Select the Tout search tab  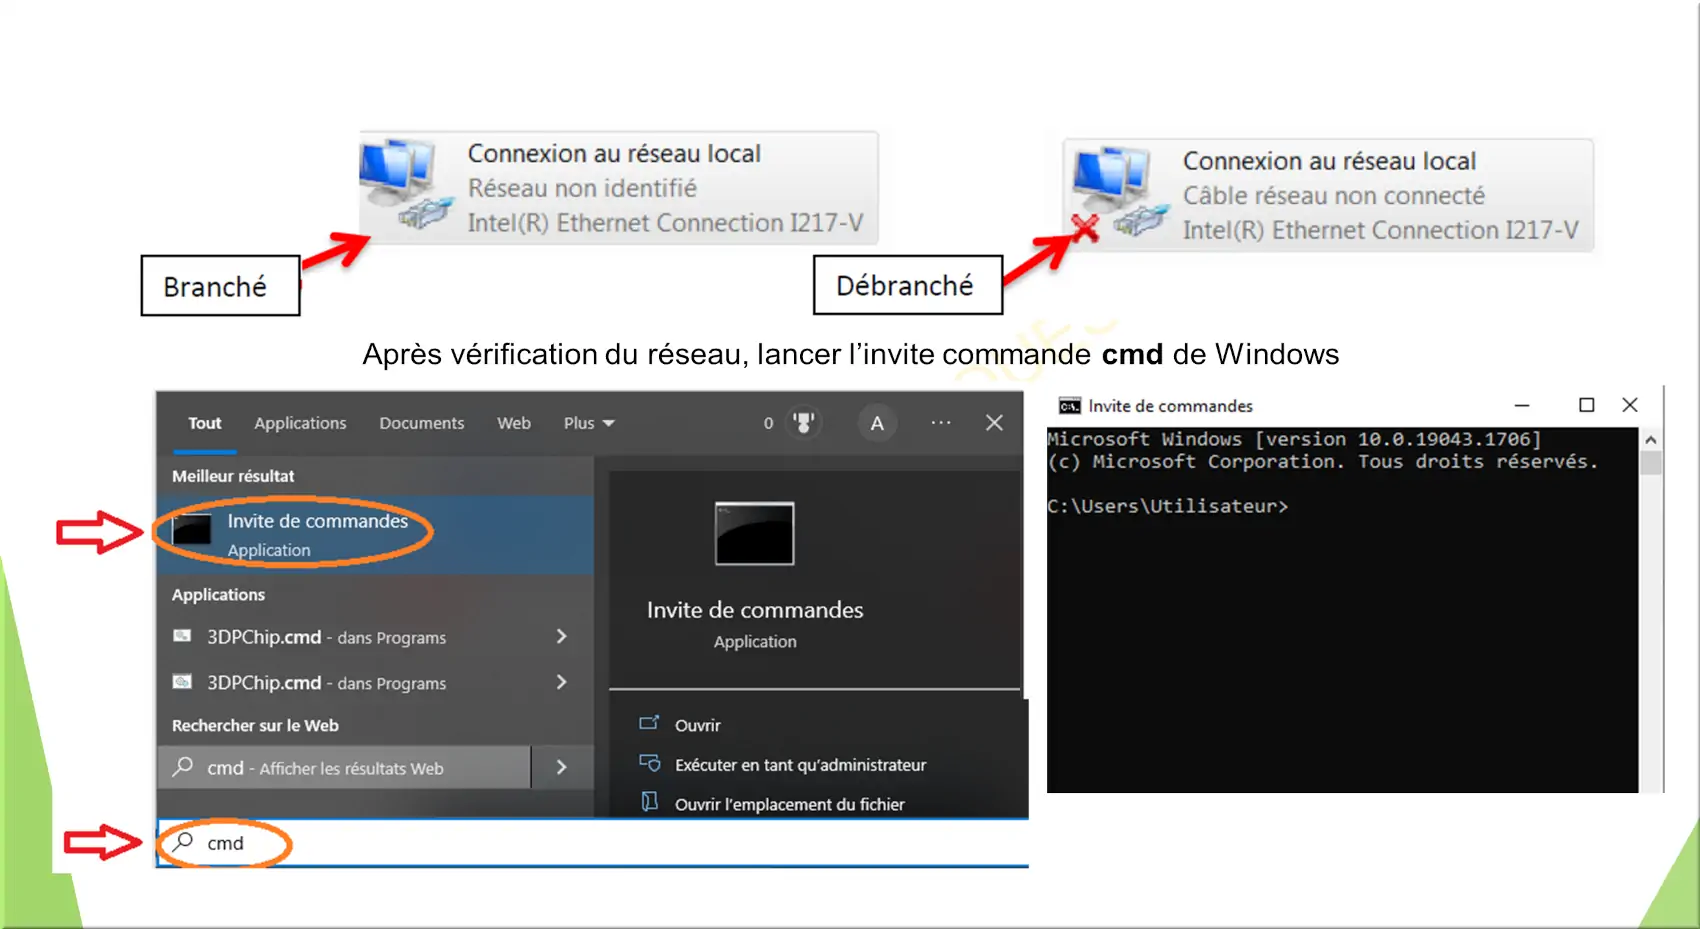coord(205,423)
